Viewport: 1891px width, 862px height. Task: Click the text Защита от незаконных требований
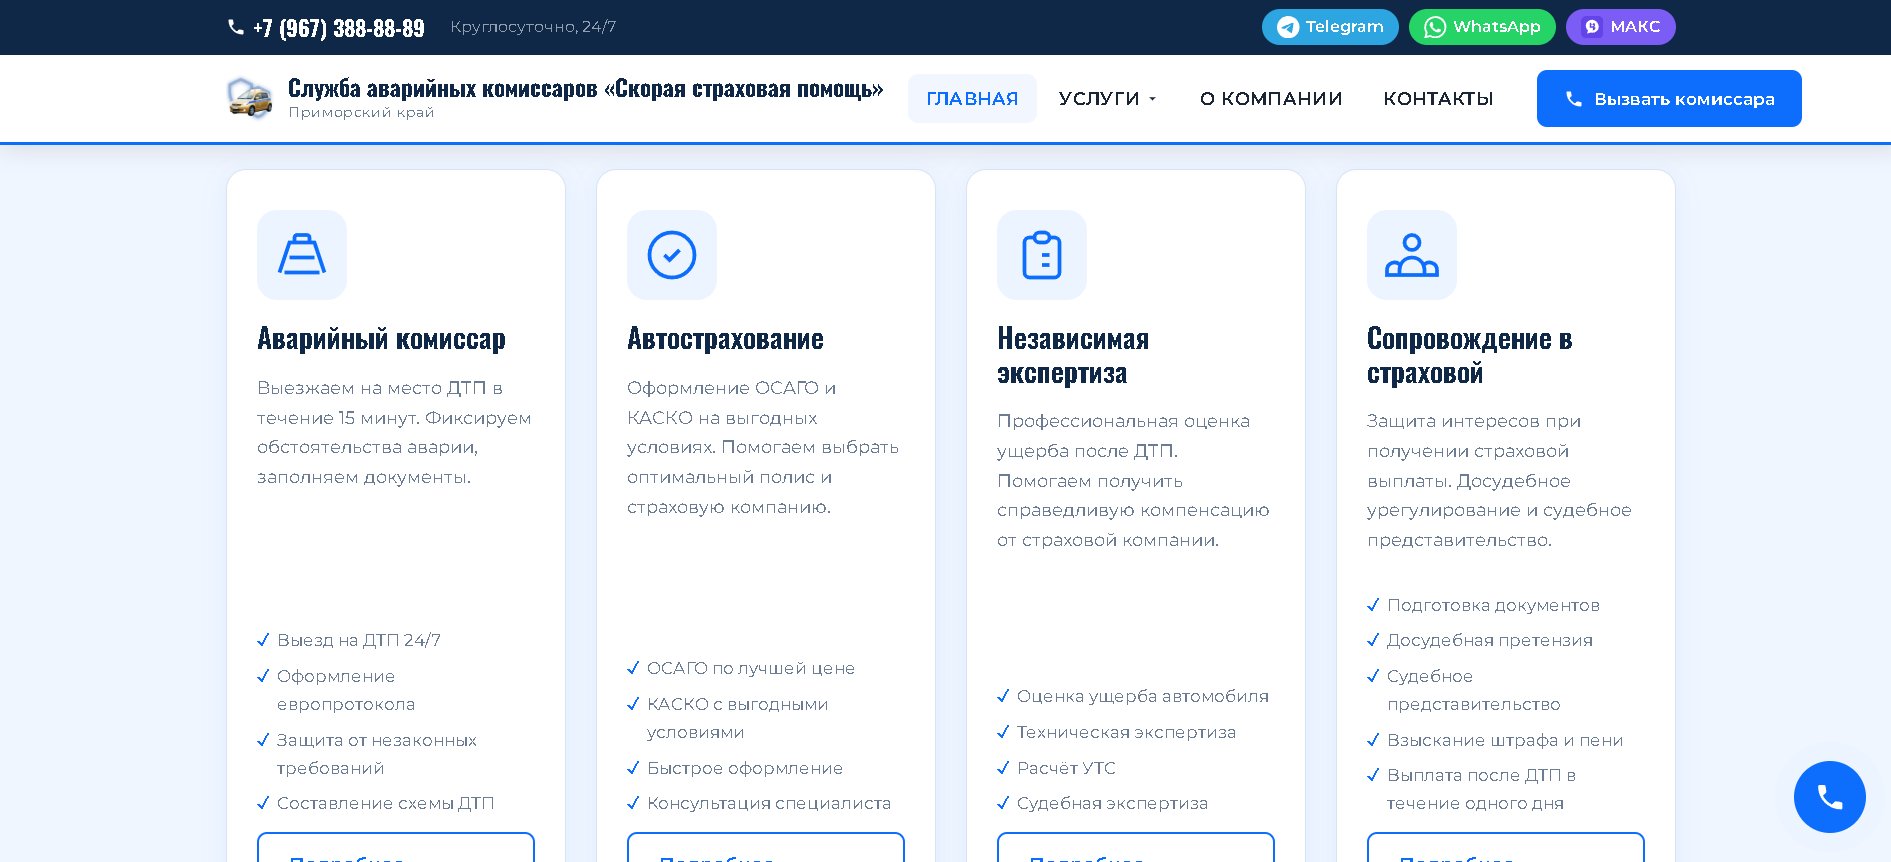pyautogui.click(x=377, y=754)
